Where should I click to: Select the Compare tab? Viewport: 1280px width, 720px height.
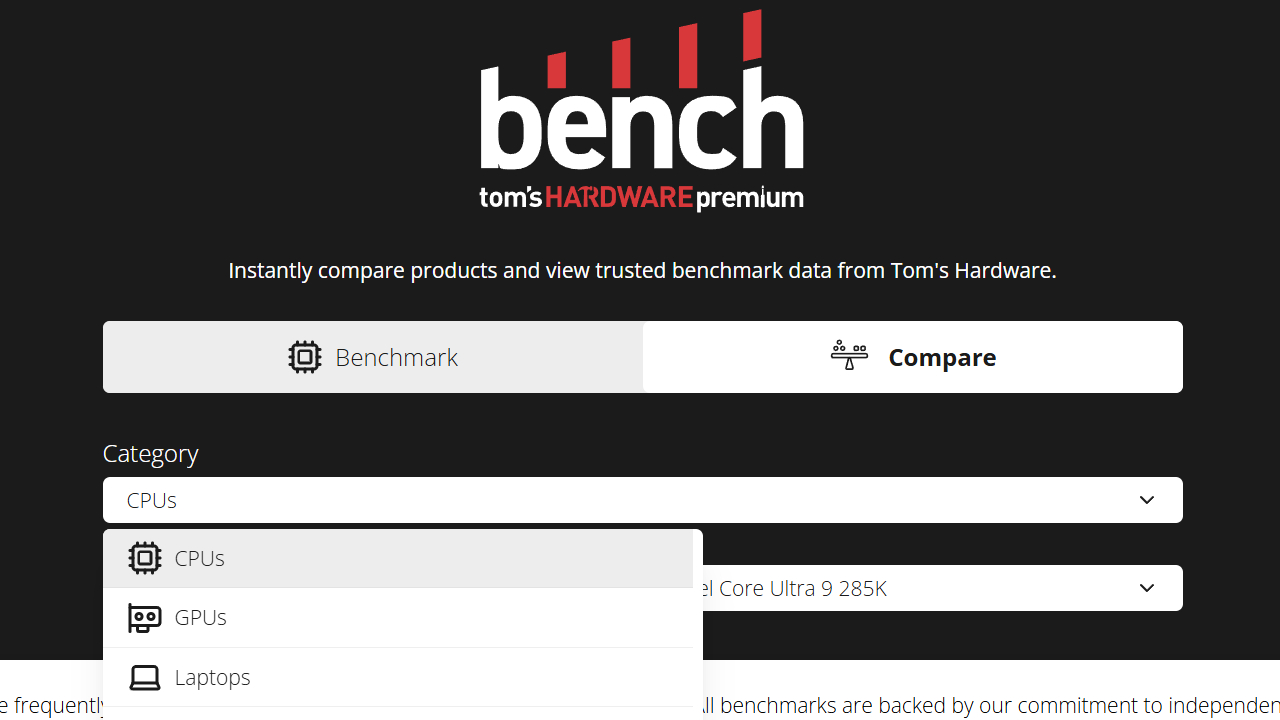[913, 357]
